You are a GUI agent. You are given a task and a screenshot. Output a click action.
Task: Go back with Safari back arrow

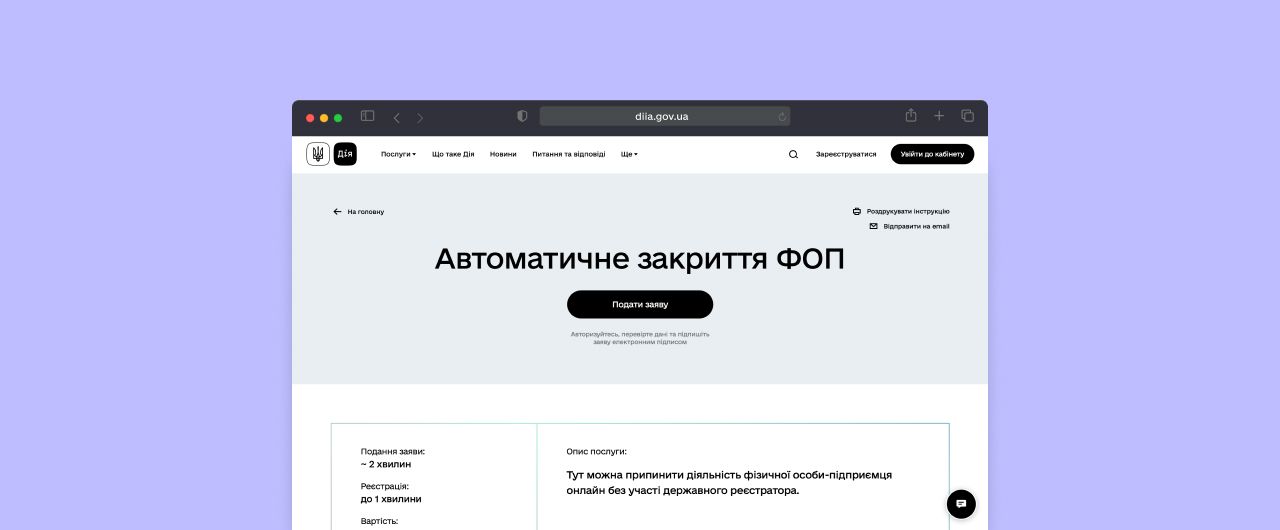(x=396, y=117)
